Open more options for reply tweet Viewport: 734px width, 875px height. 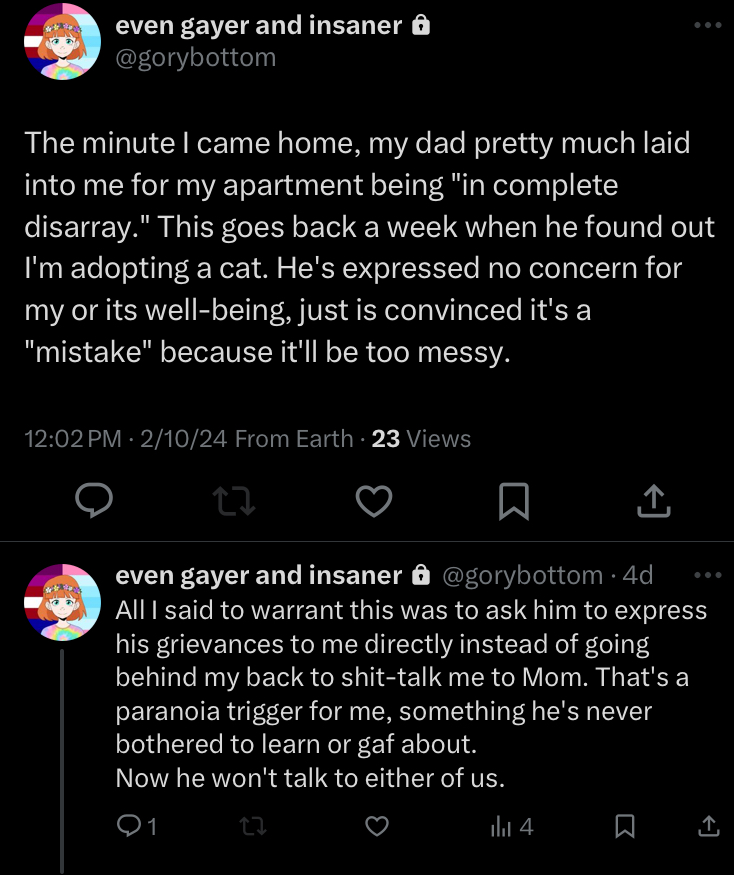pos(708,575)
